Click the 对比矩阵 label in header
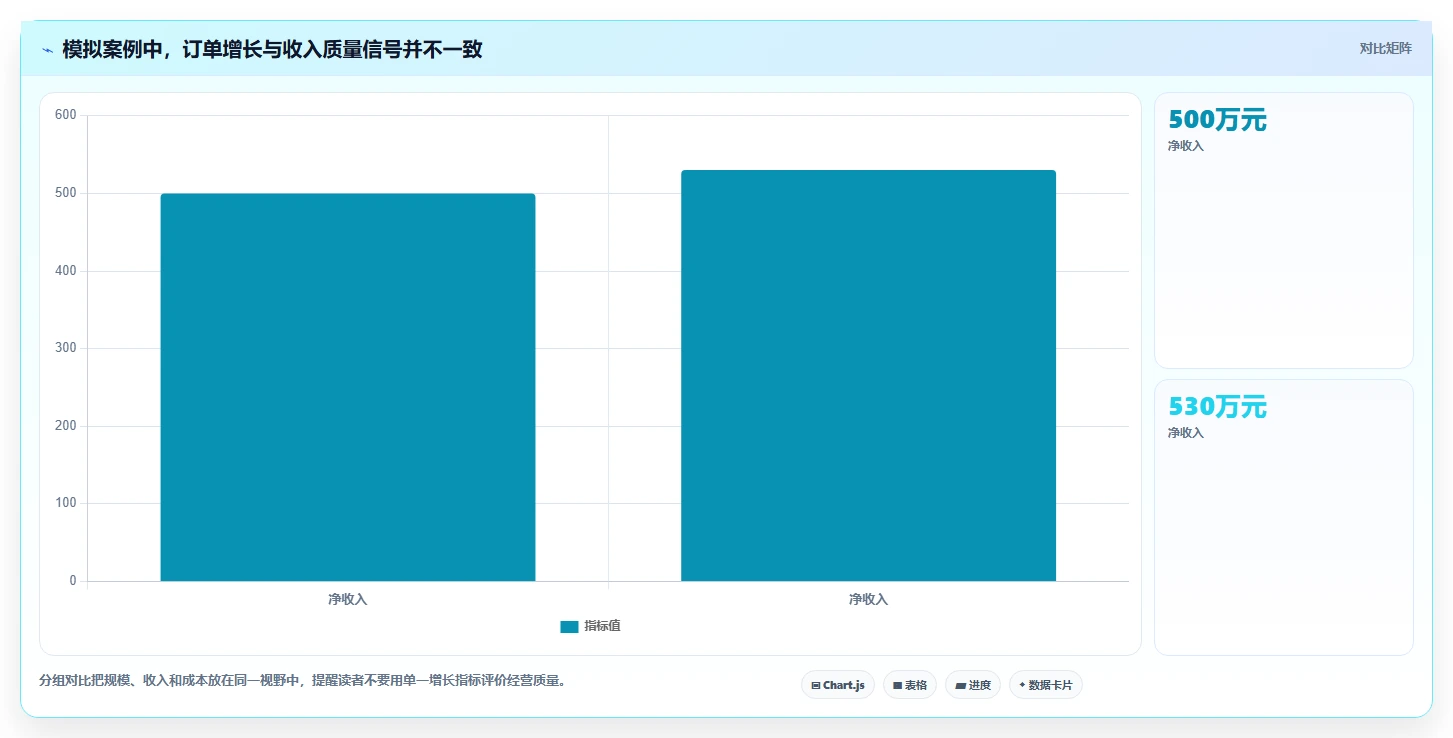 point(1386,48)
